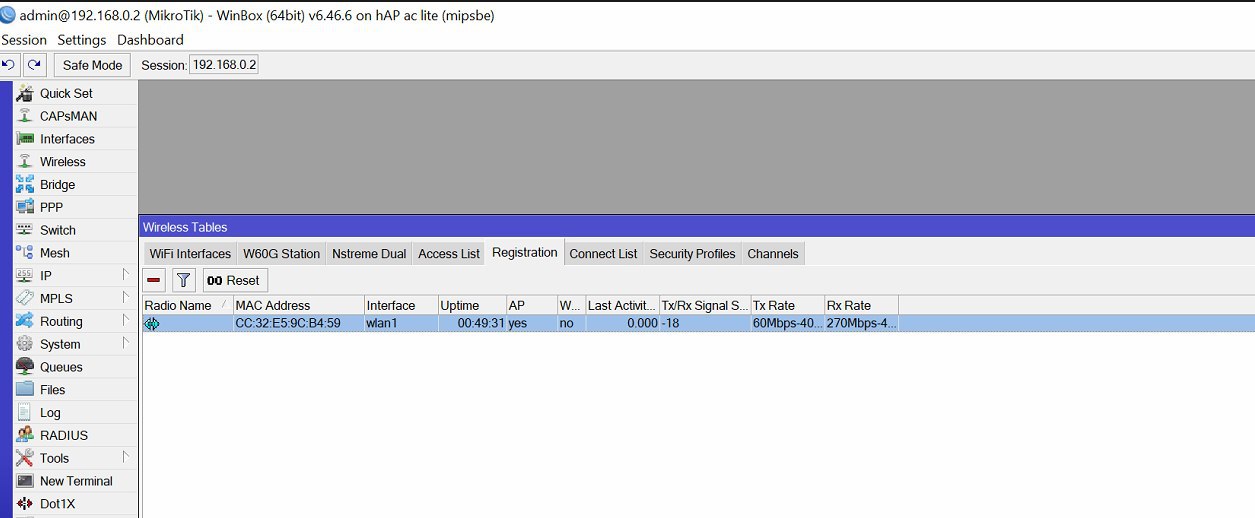Click the Mesh icon in sidebar
This screenshot has height=518, width=1255.
pos(25,253)
